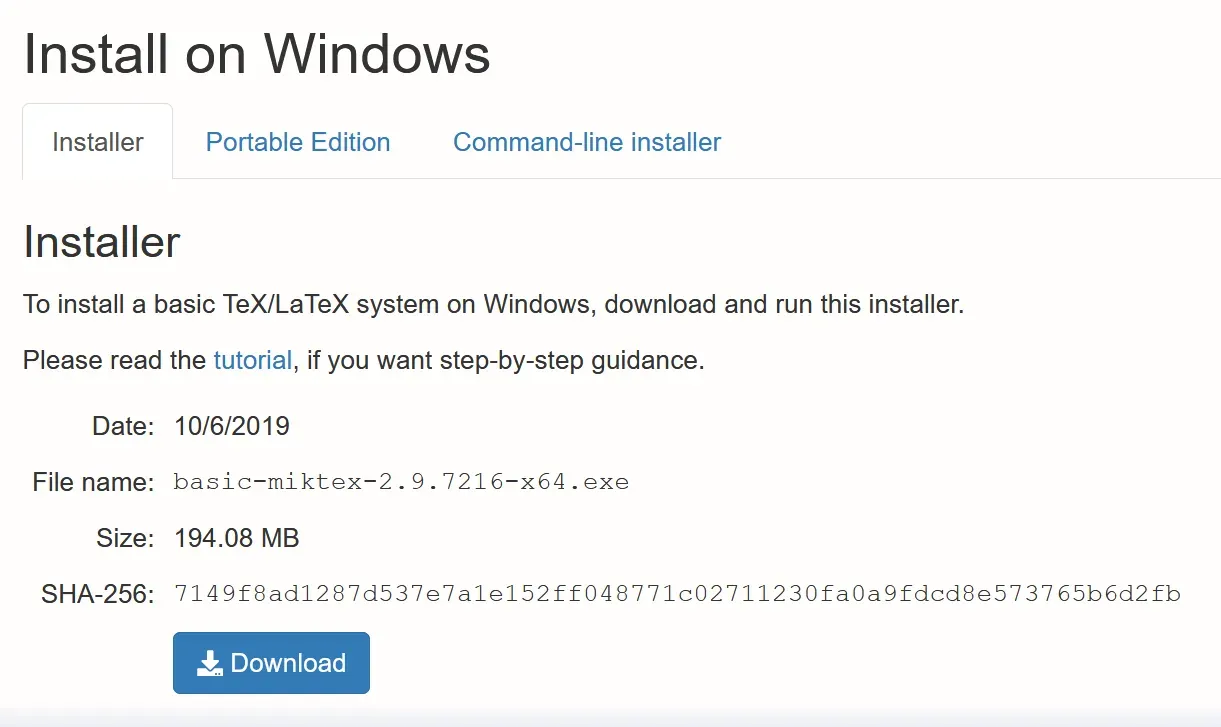
Task: Click the blue Download button
Action: 271,663
